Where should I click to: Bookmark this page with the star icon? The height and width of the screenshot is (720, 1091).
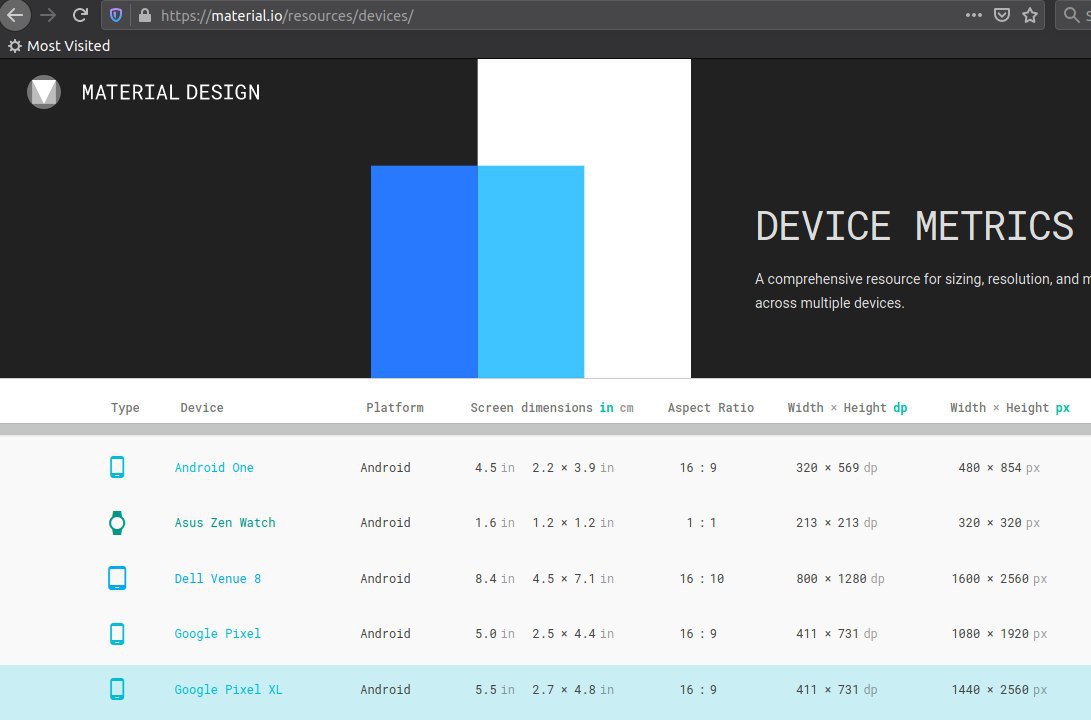(x=1030, y=15)
